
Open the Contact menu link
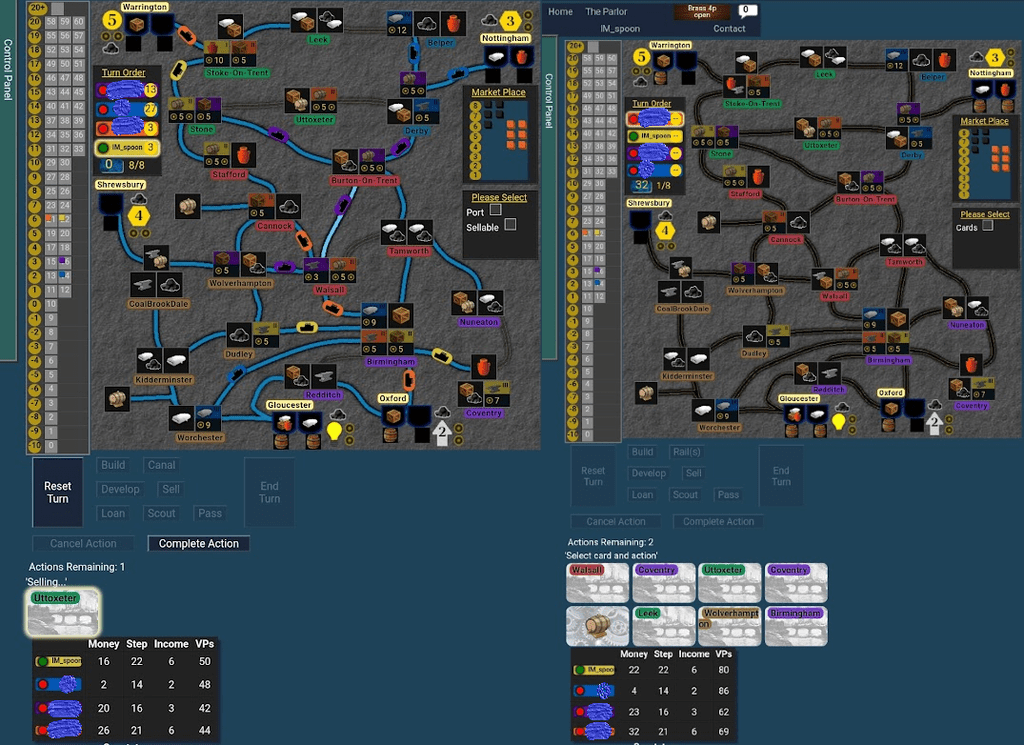[729, 29]
